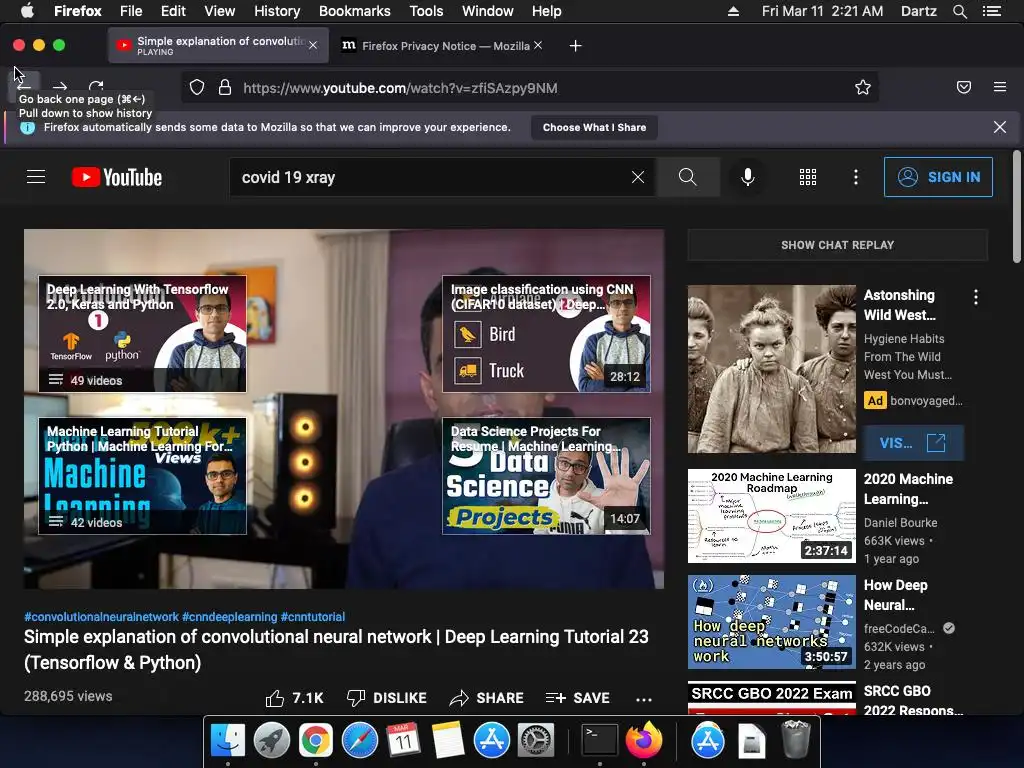Click #cnndeeplearning hashtag link
The image size is (1024, 768).
click(229, 616)
